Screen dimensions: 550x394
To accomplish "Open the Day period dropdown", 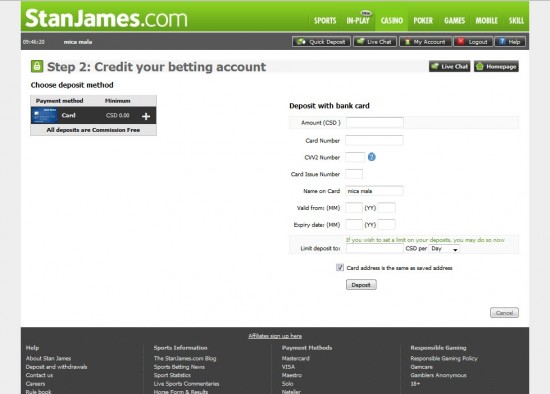I will (x=444, y=249).
